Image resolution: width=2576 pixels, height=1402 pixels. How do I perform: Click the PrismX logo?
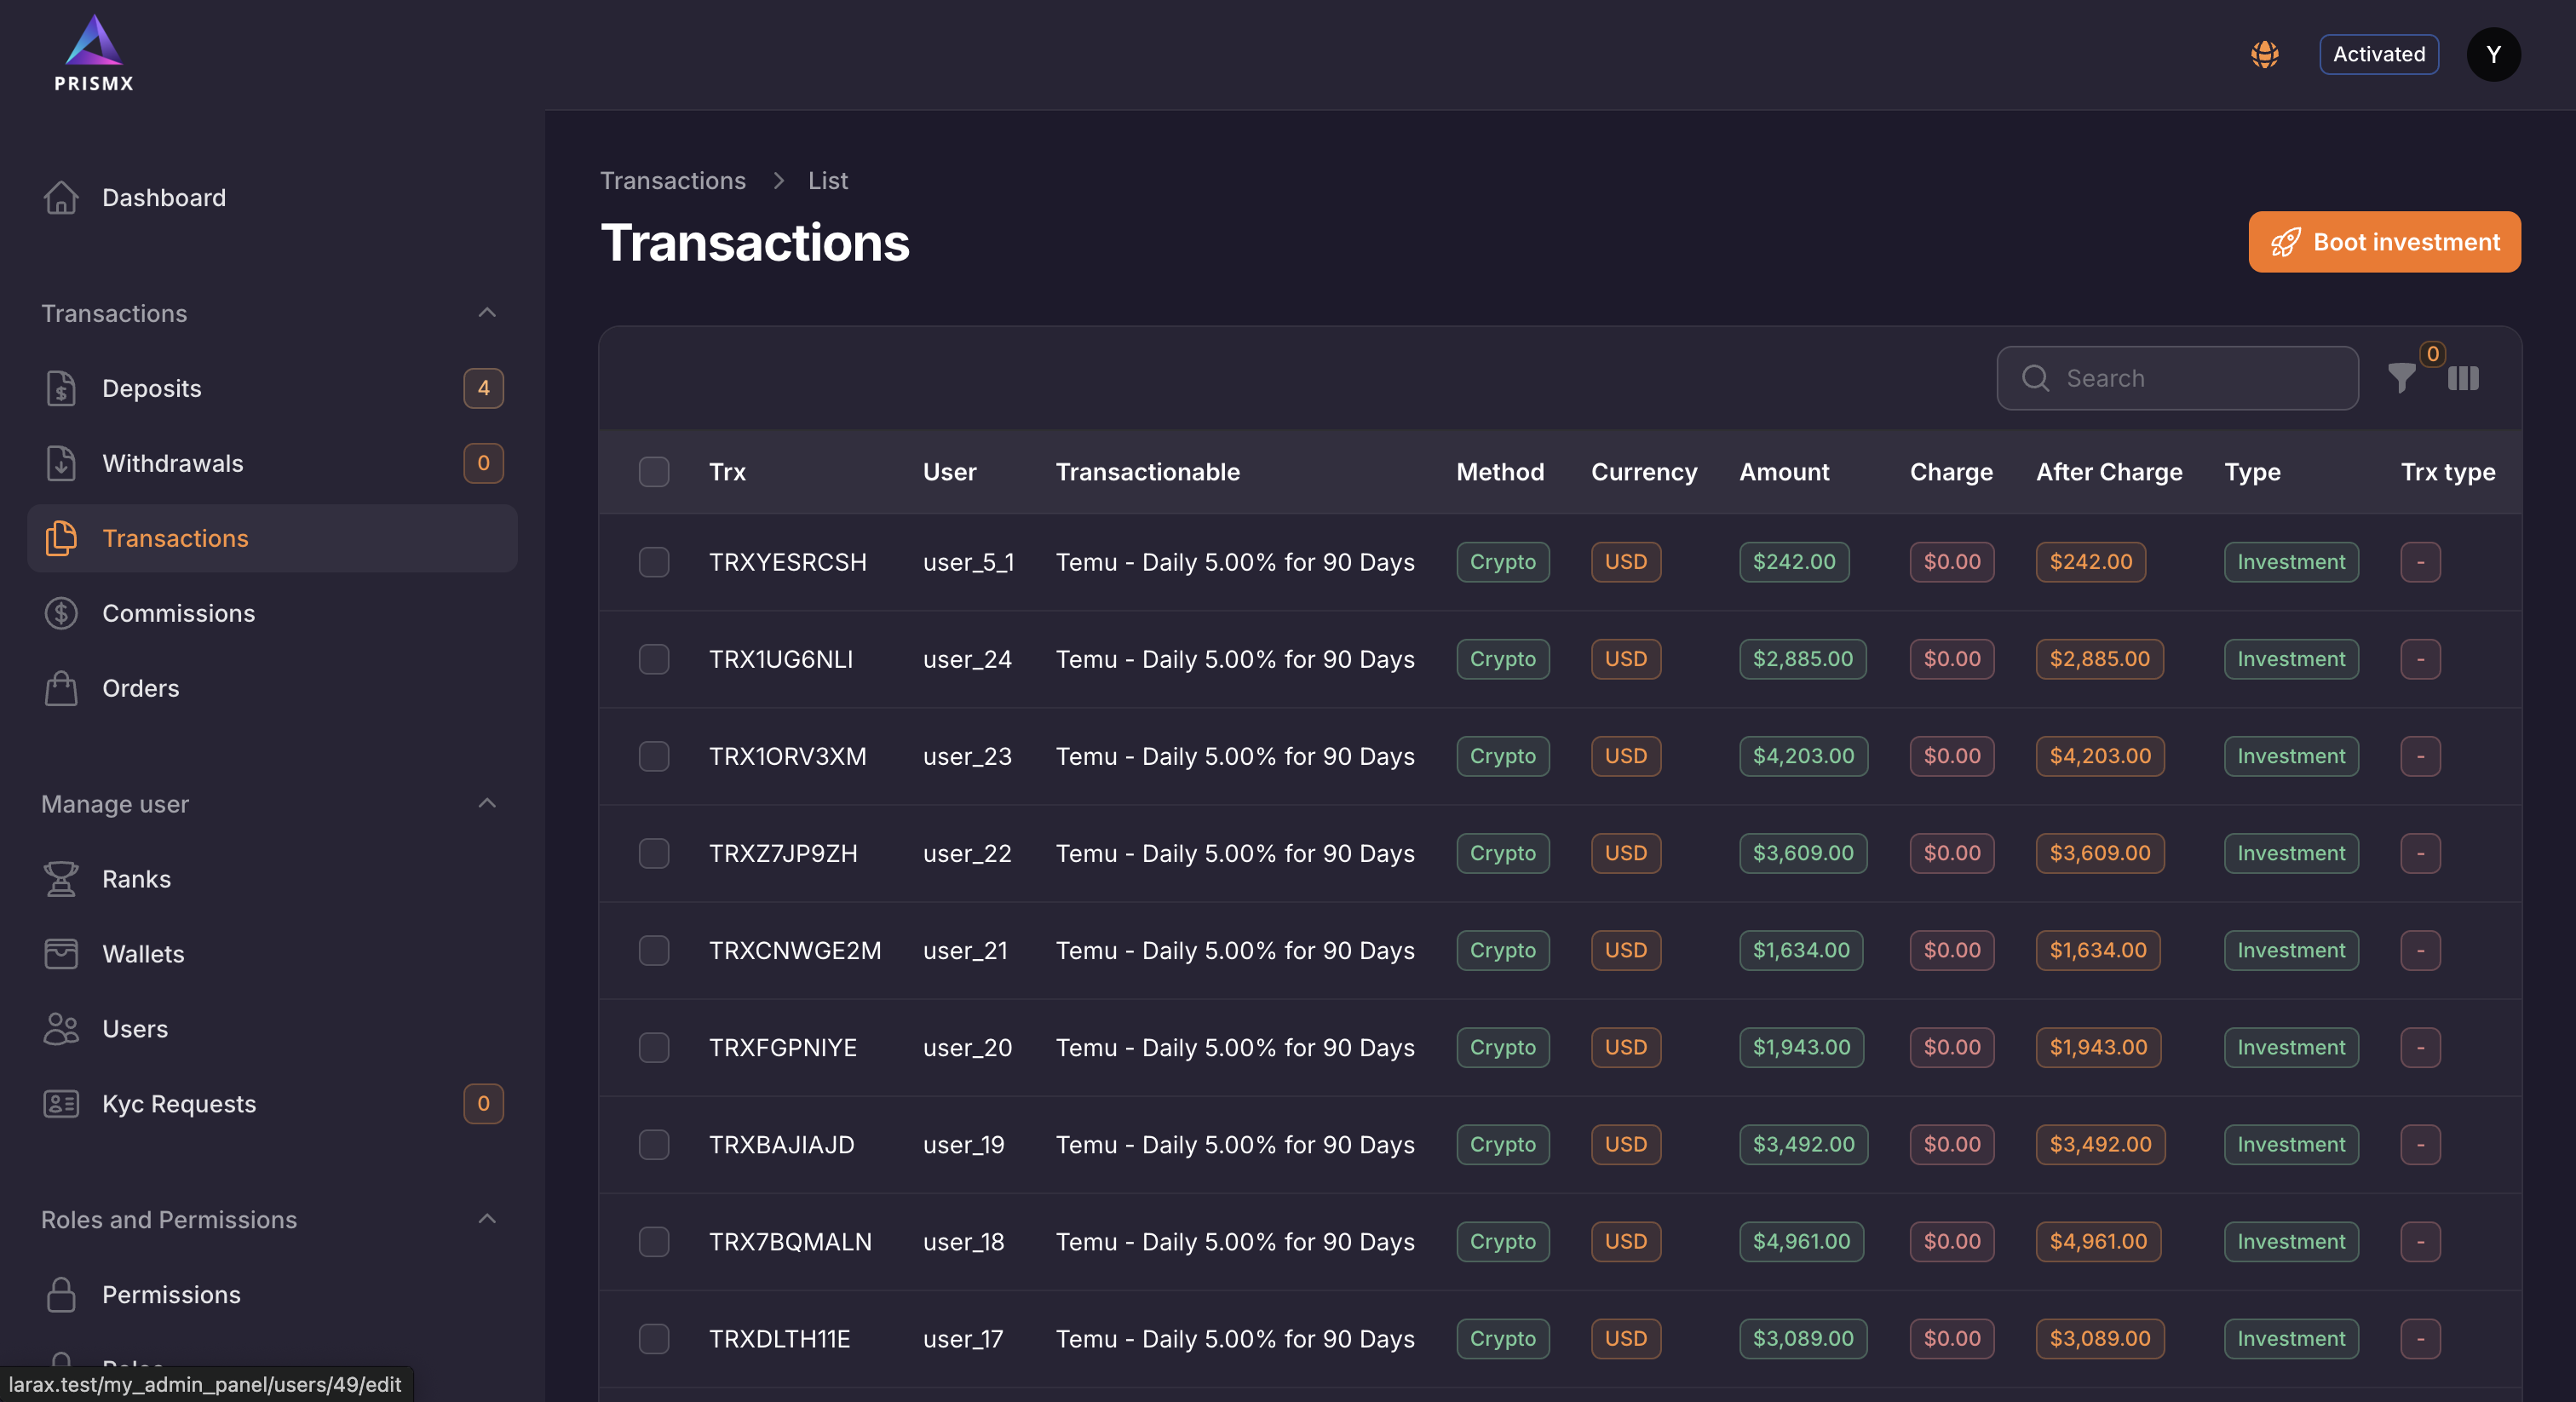point(93,54)
